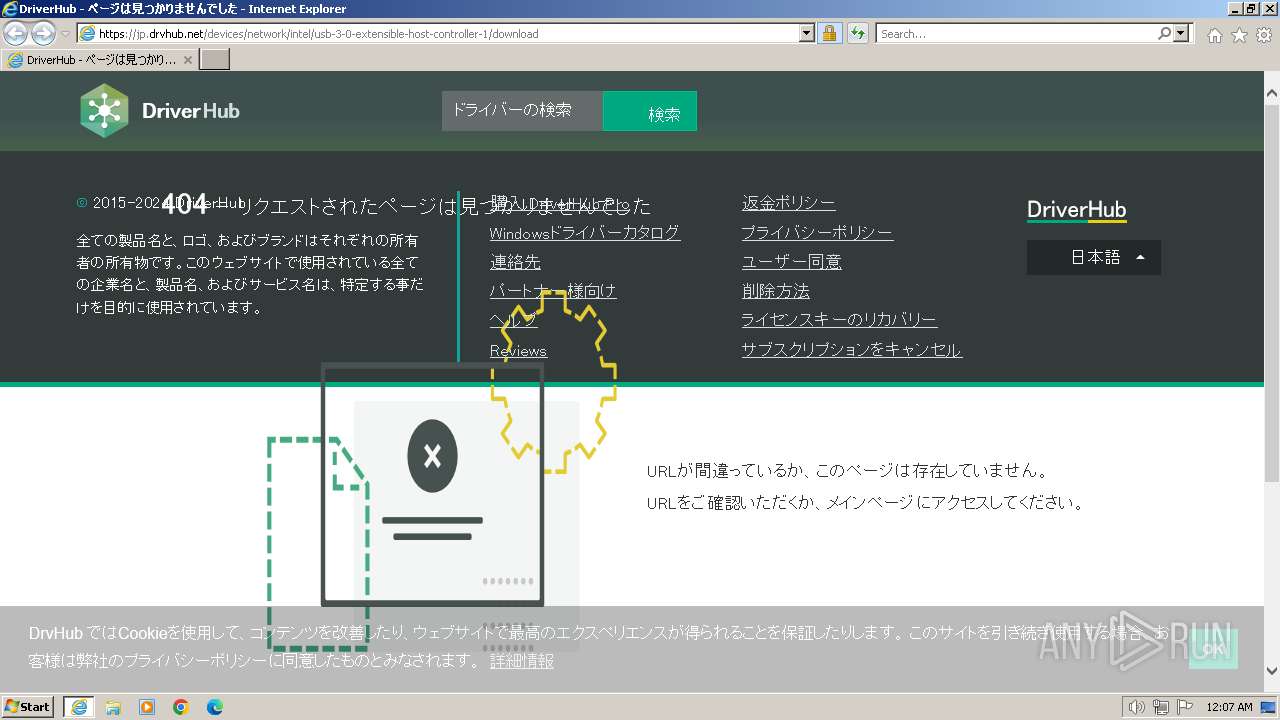The height and width of the screenshot is (720, 1280).
Task: Open the security lock icon report
Action: coord(829,33)
